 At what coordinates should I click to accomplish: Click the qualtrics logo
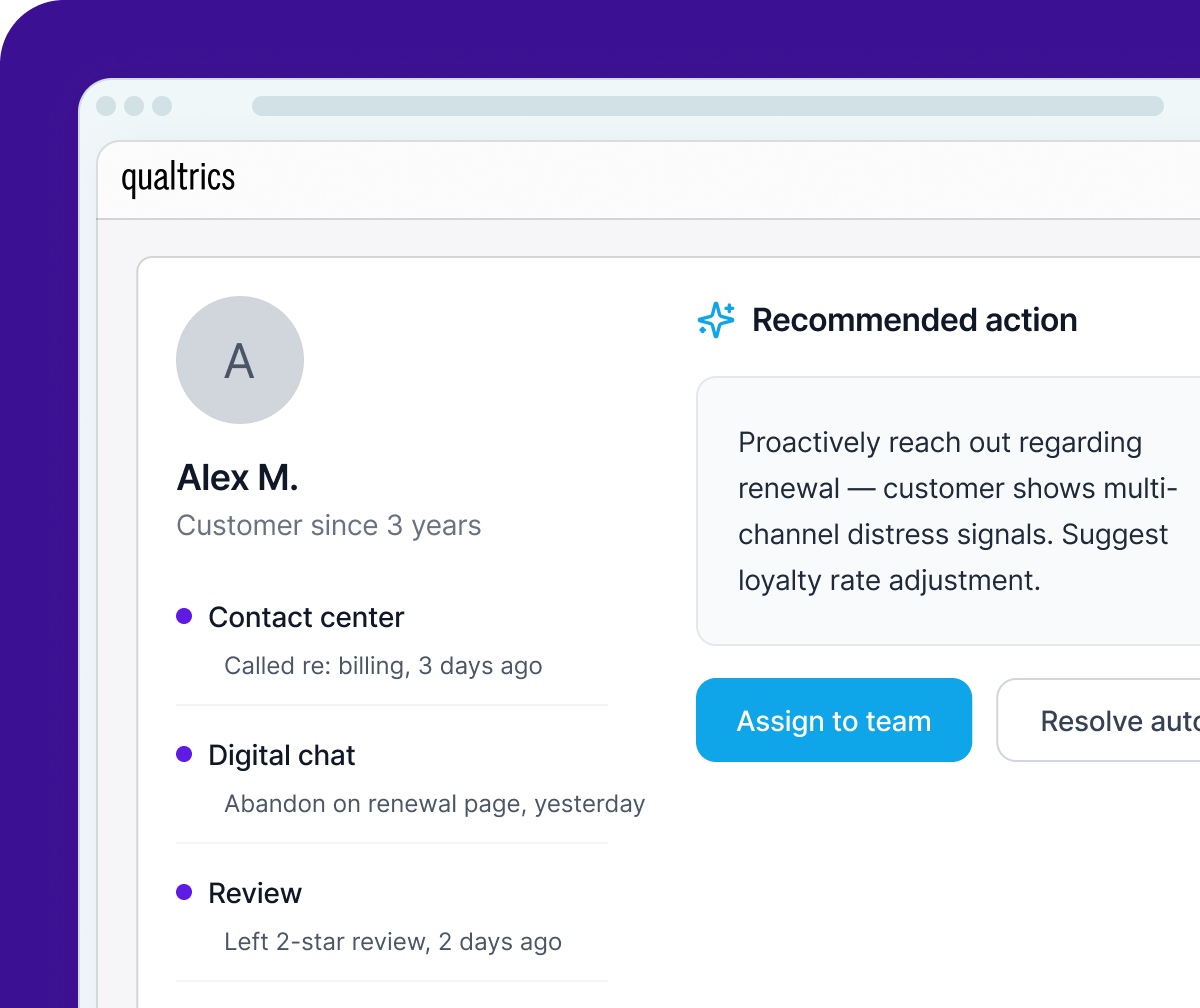[178, 178]
